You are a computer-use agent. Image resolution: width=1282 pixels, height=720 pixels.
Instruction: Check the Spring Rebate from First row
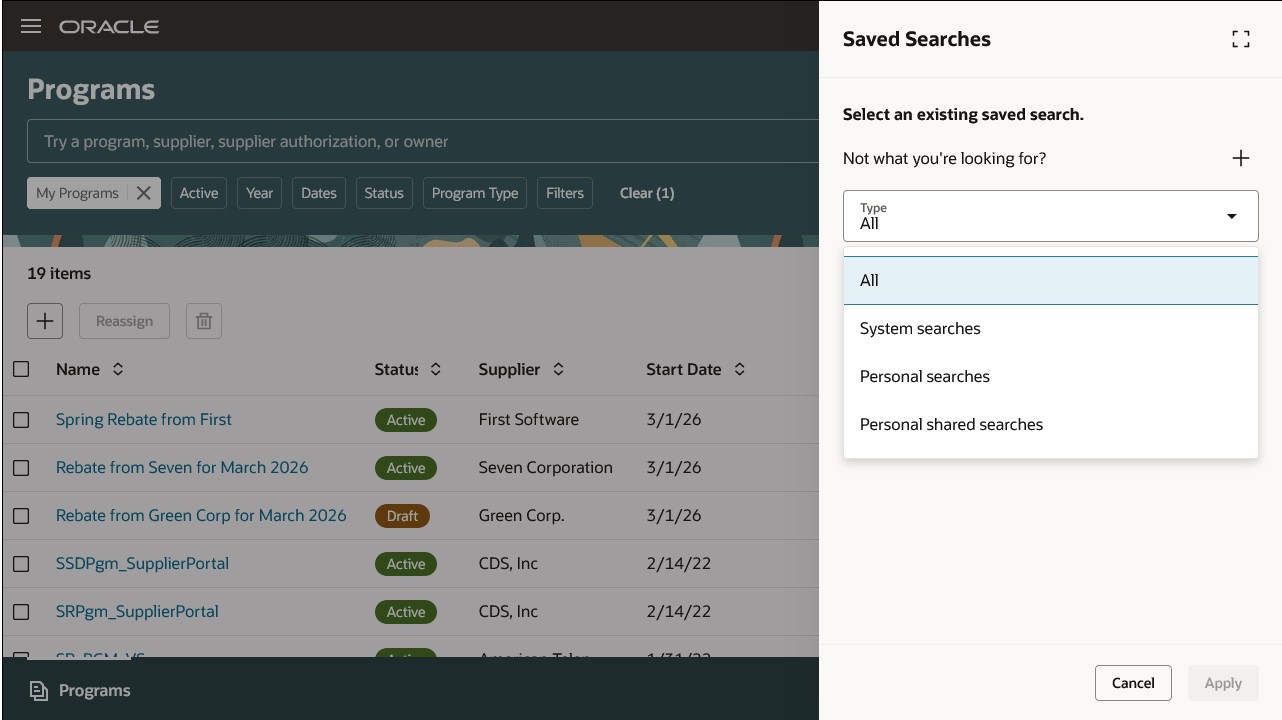coord(21,420)
